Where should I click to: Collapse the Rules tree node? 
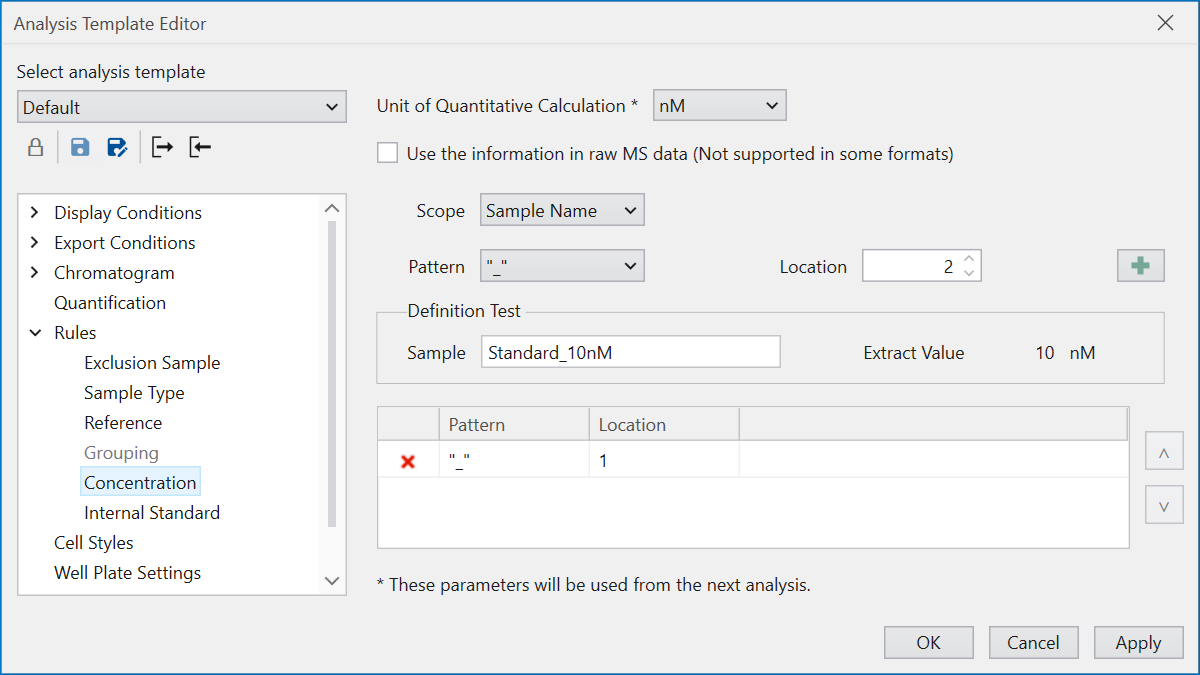pos(36,333)
